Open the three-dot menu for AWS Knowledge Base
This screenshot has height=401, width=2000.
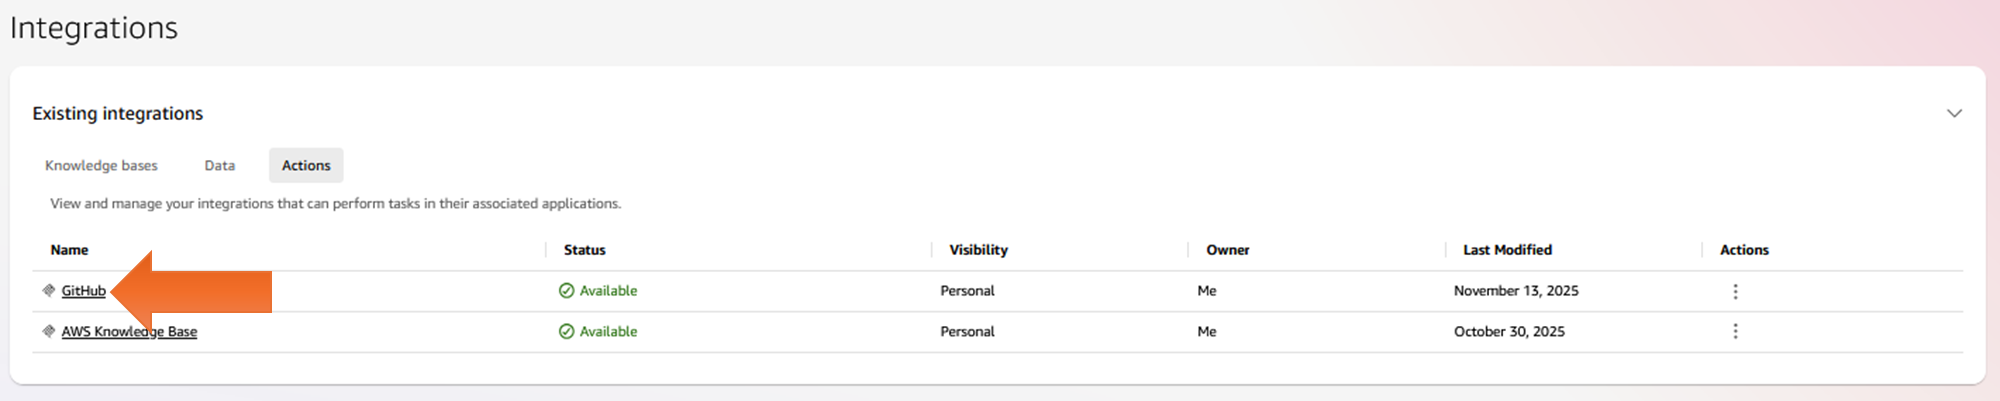point(1735,331)
